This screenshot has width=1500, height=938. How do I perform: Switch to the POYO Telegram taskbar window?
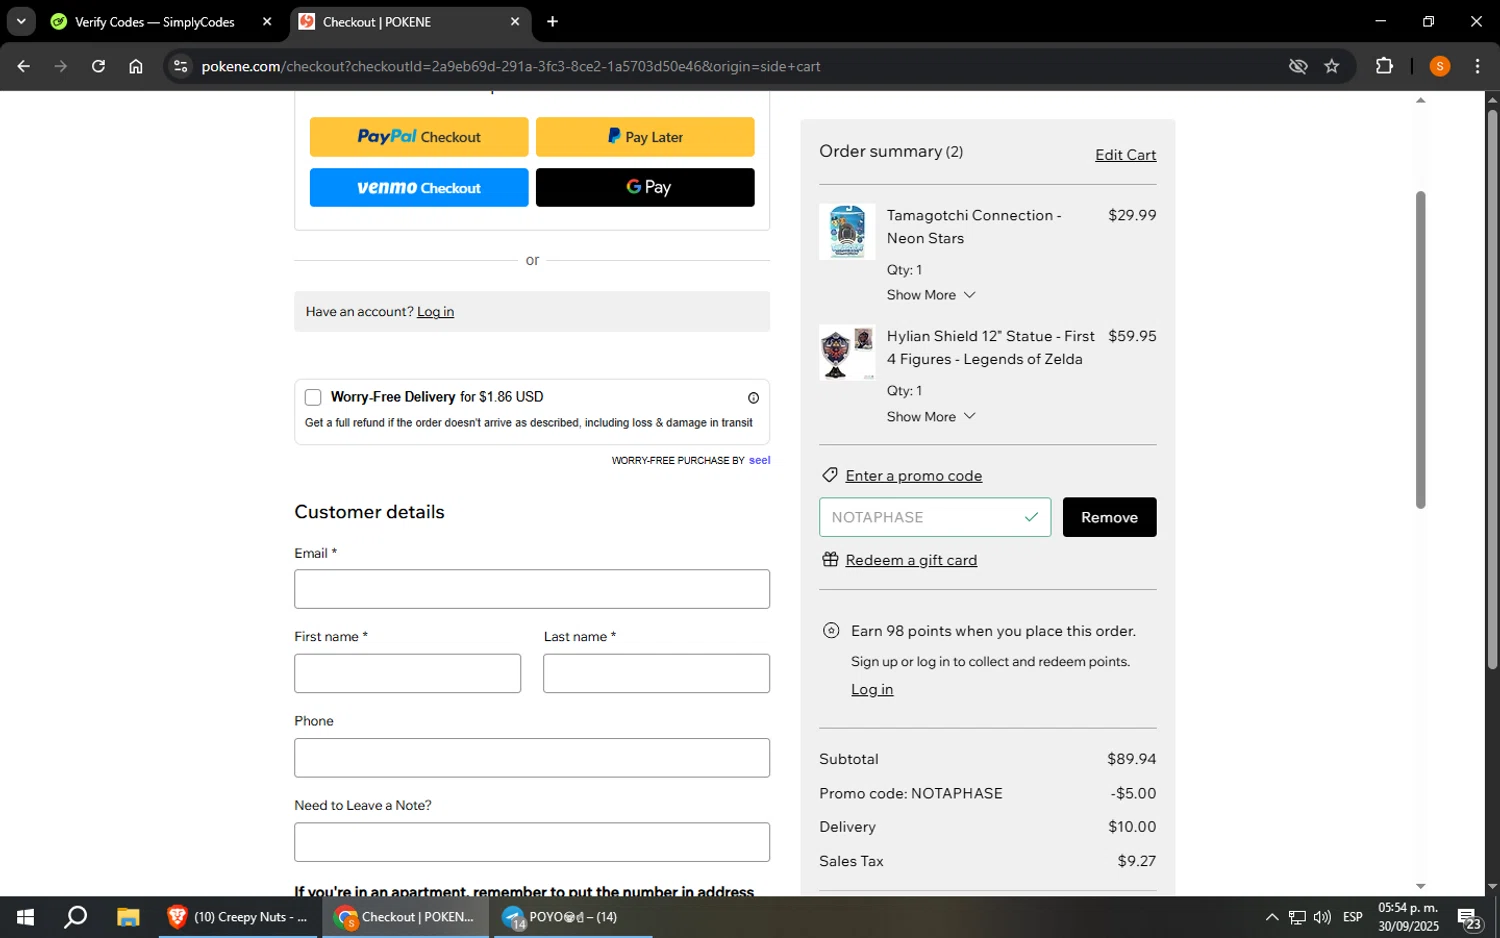[573, 917]
